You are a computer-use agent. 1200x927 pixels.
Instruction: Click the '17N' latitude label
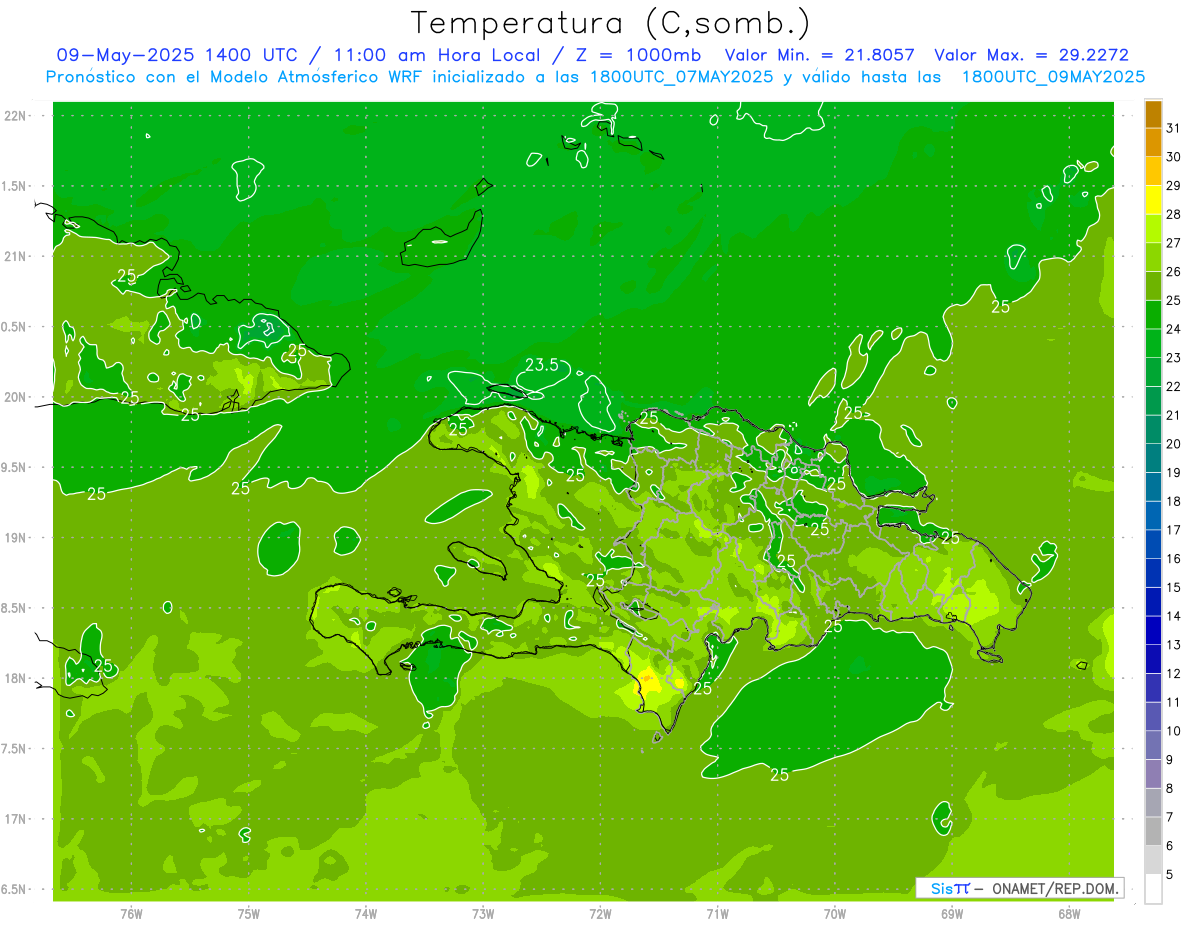[16, 819]
